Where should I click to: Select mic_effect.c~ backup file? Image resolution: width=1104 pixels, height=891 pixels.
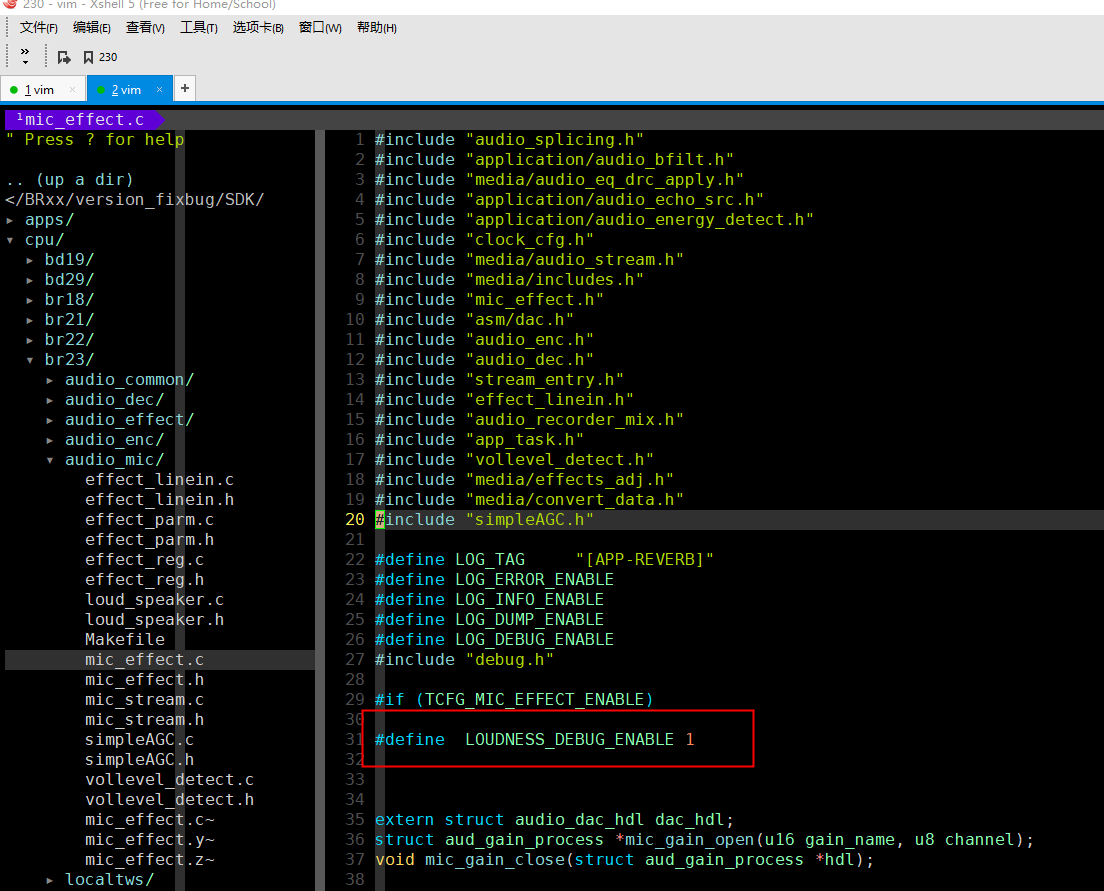(x=149, y=820)
